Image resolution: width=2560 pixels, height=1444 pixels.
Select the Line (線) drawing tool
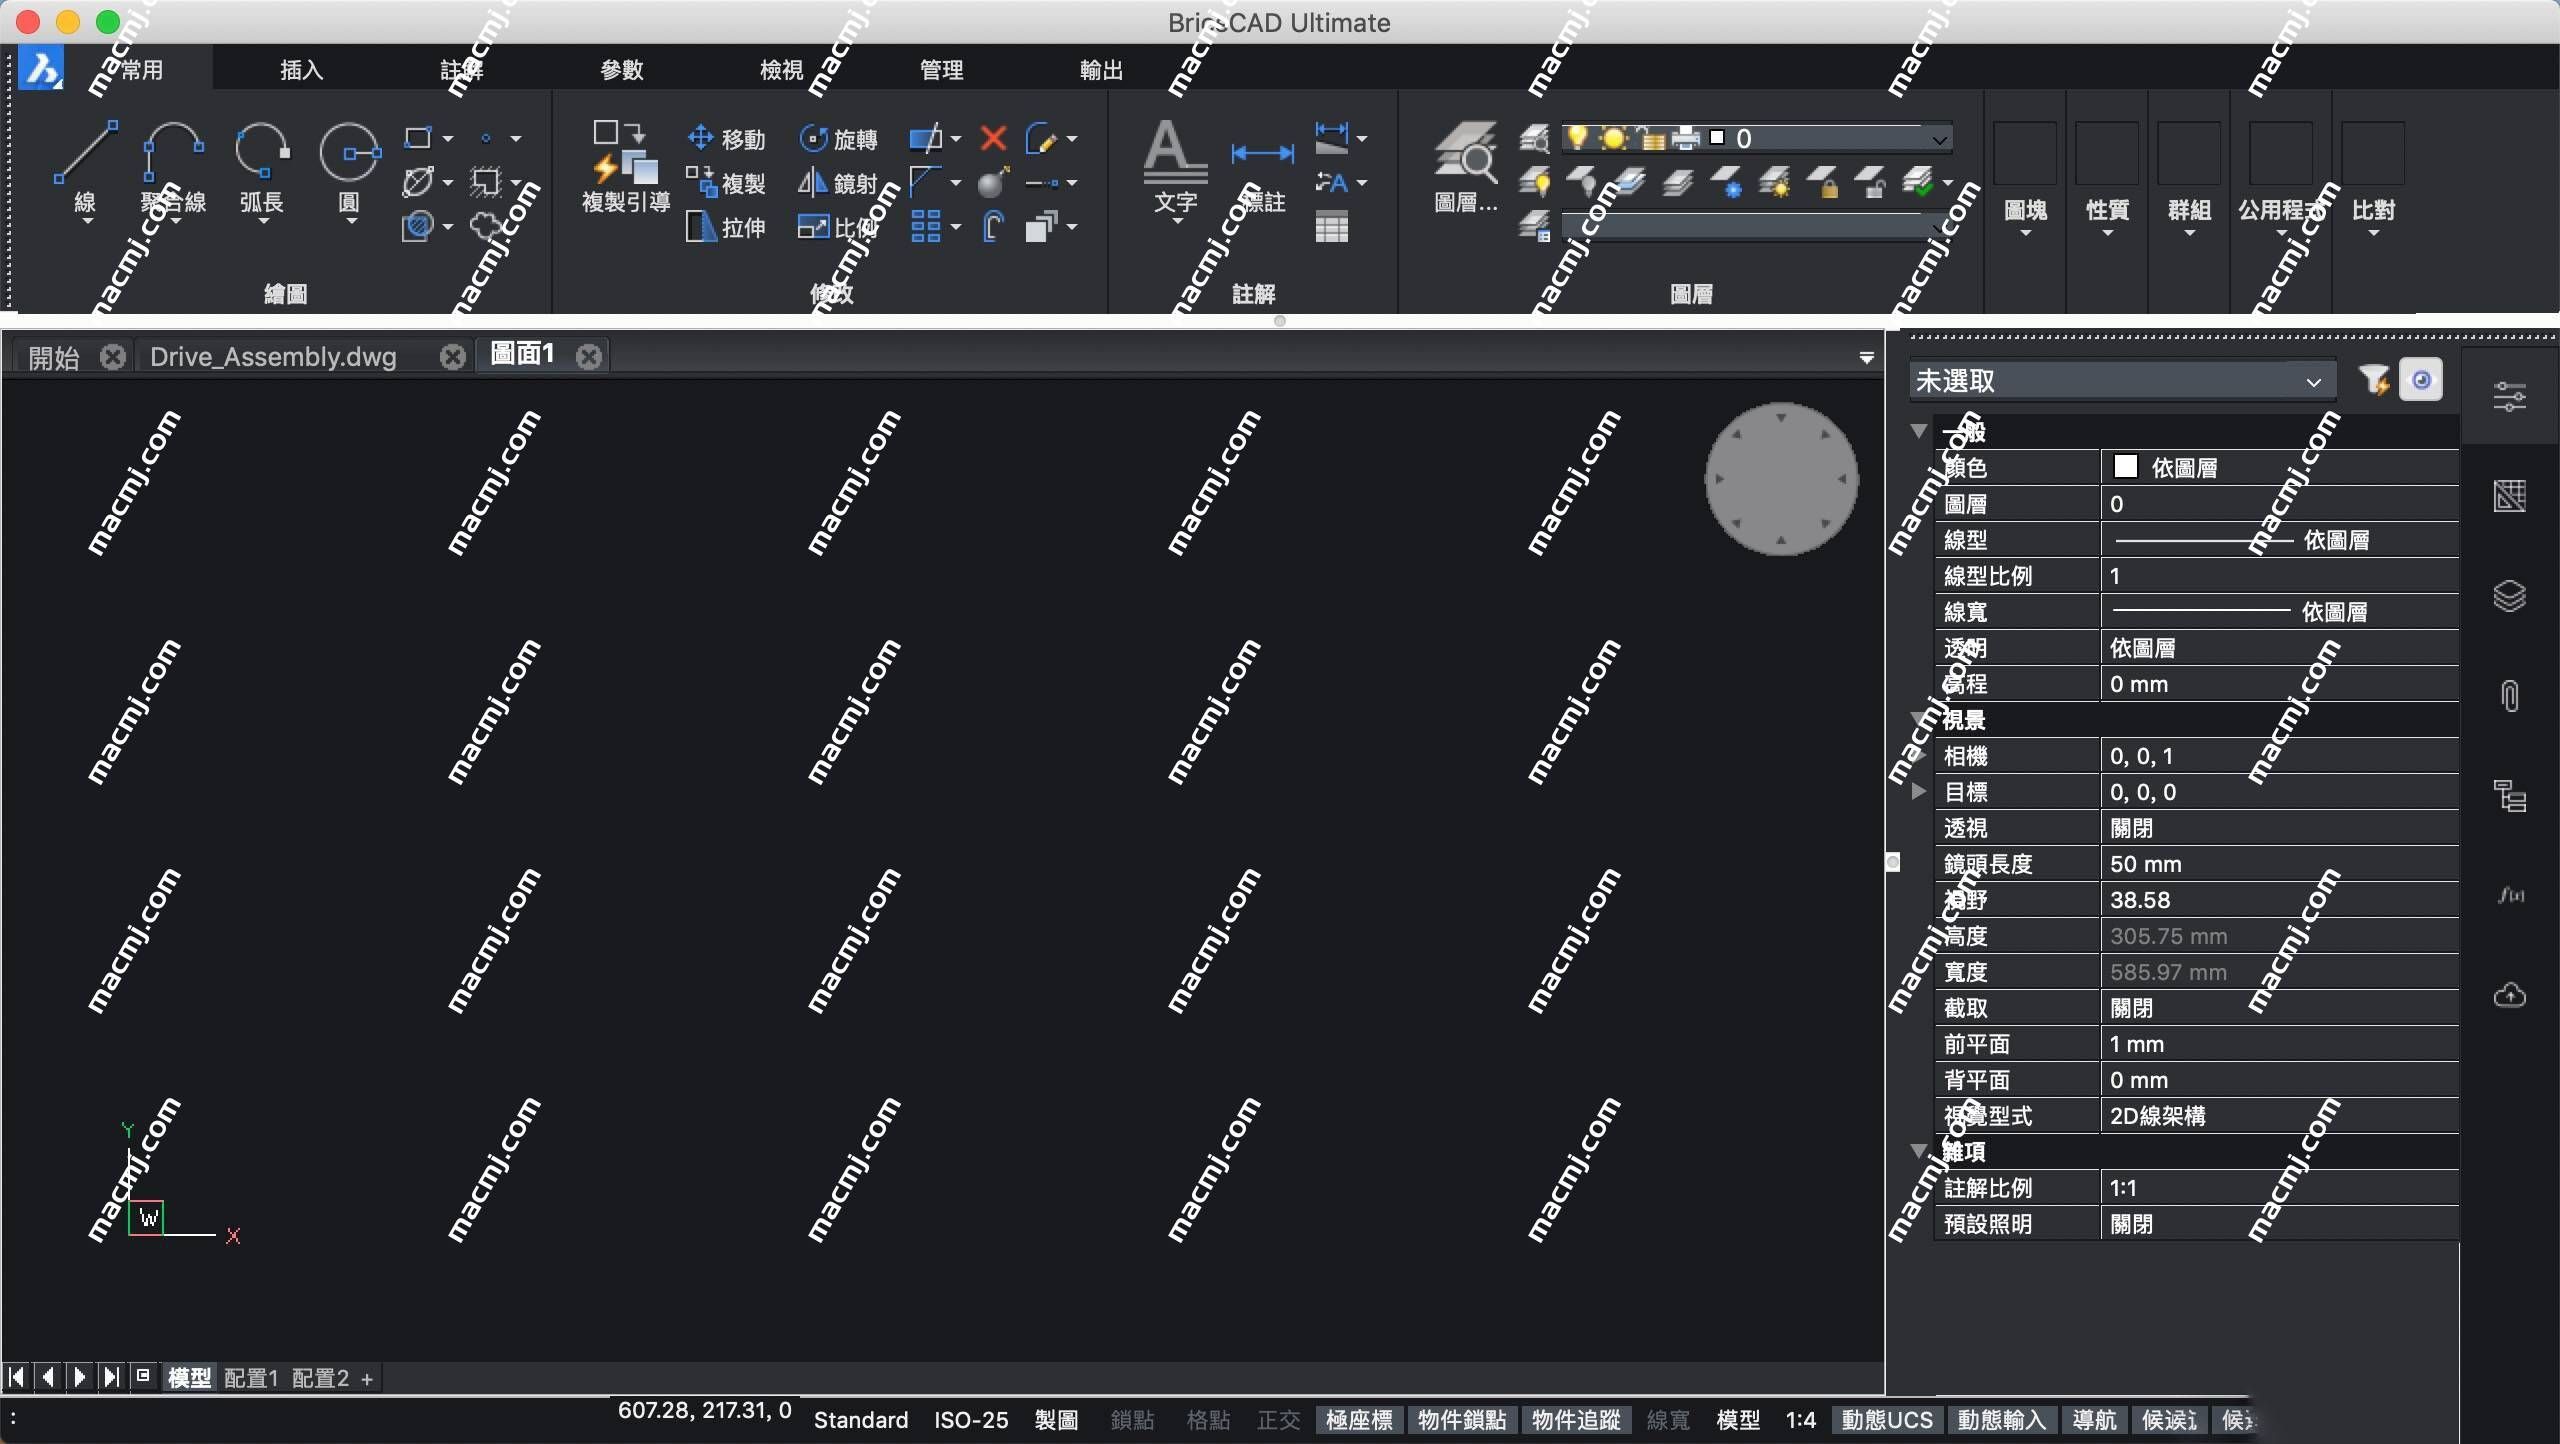click(x=85, y=168)
